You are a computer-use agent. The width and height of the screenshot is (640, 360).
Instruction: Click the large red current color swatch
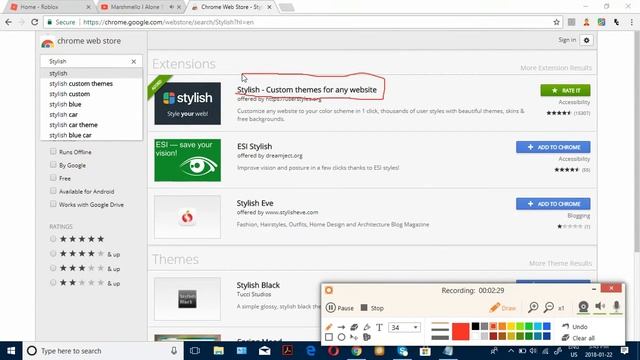click(x=460, y=331)
